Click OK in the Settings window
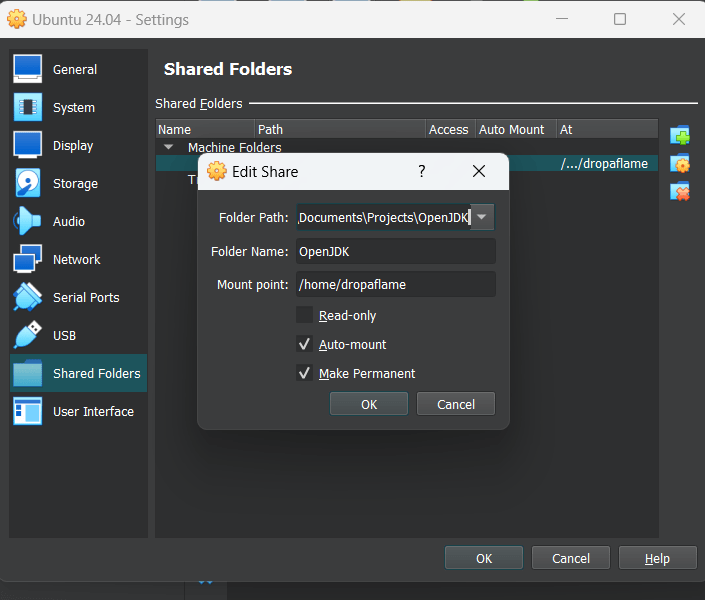This screenshot has width=705, height=600. click(x=484, y=558)
